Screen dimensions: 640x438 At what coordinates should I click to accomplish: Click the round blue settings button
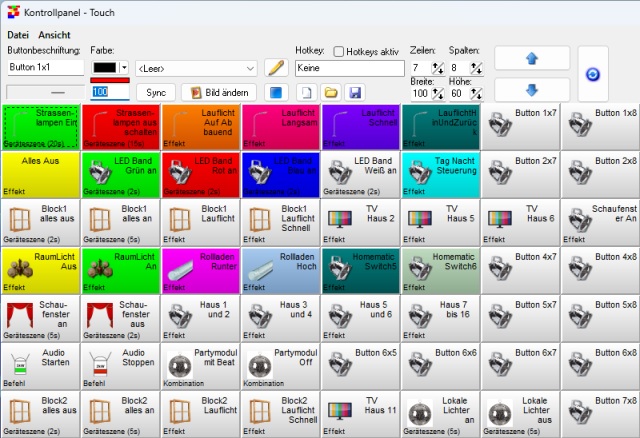click(591, 74)
